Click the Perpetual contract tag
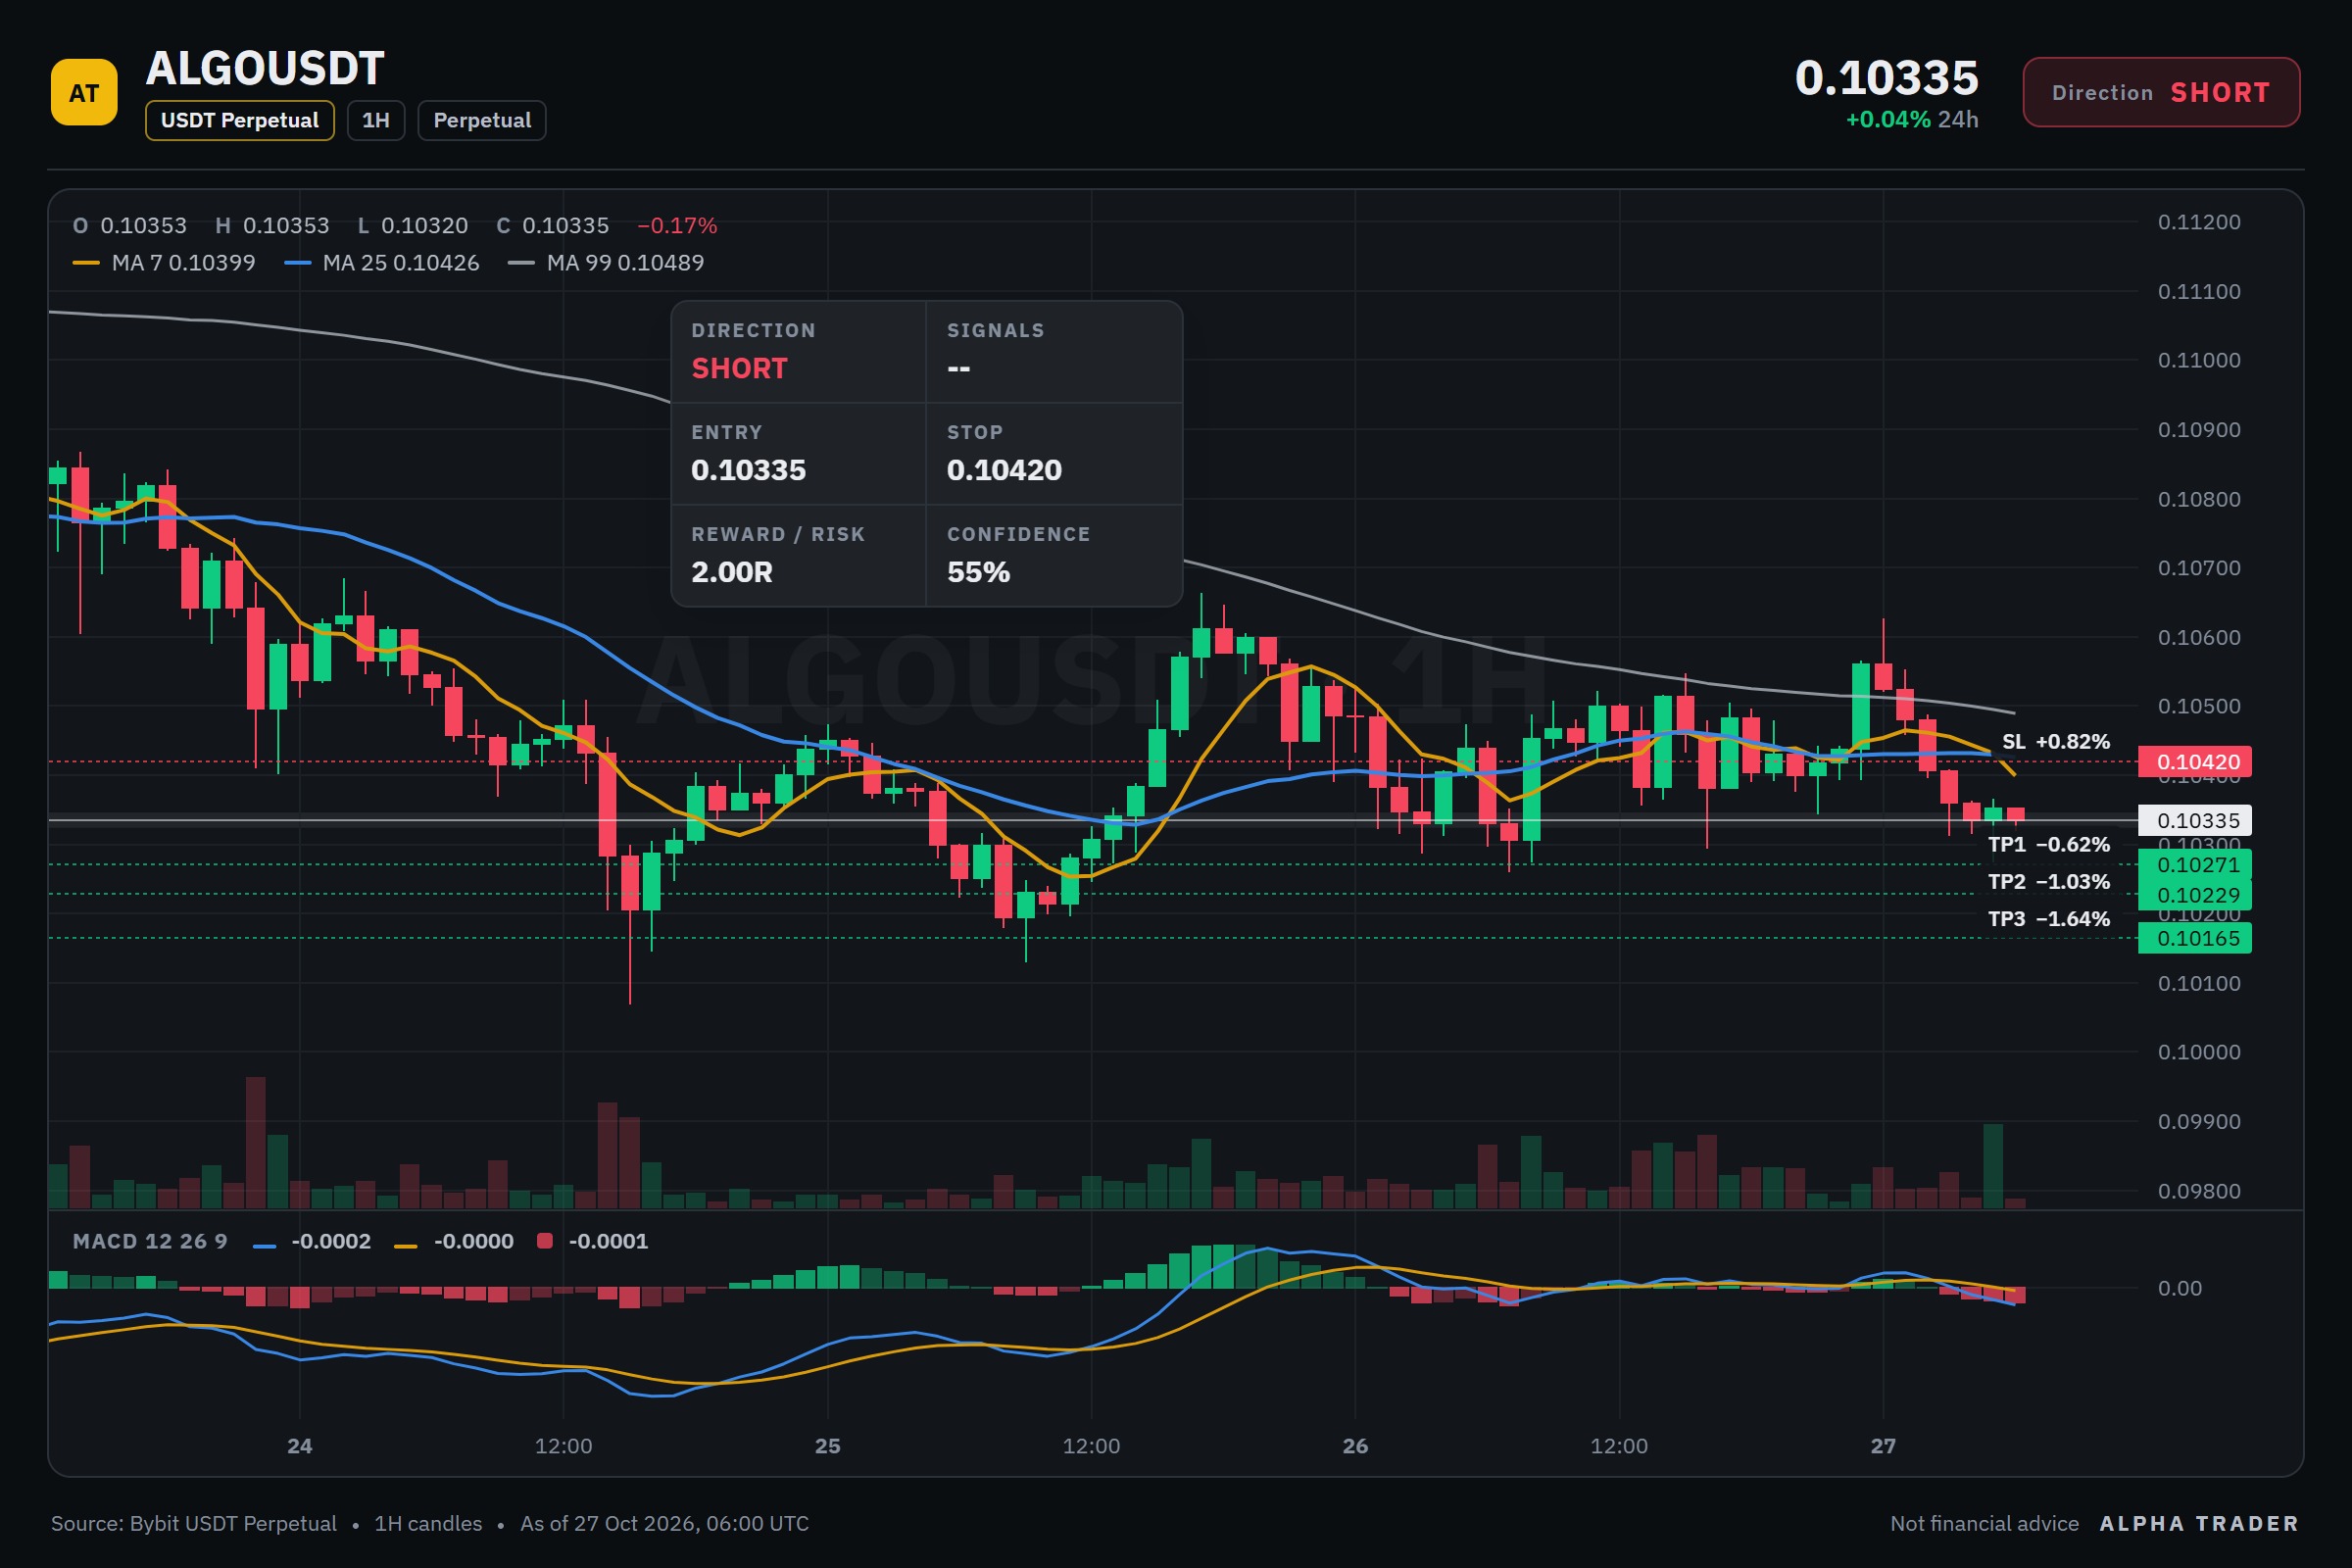The height and width of the screenshot is (1568, 2352). [x=482, y=120]
